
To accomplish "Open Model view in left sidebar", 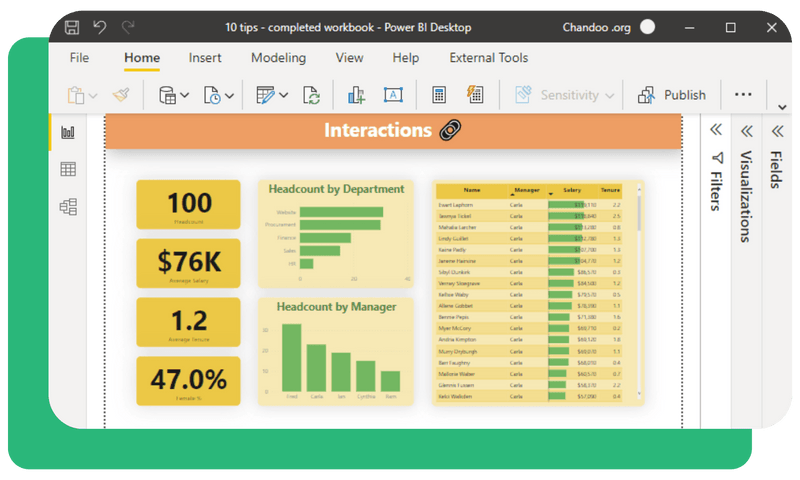I will [68, 207].
